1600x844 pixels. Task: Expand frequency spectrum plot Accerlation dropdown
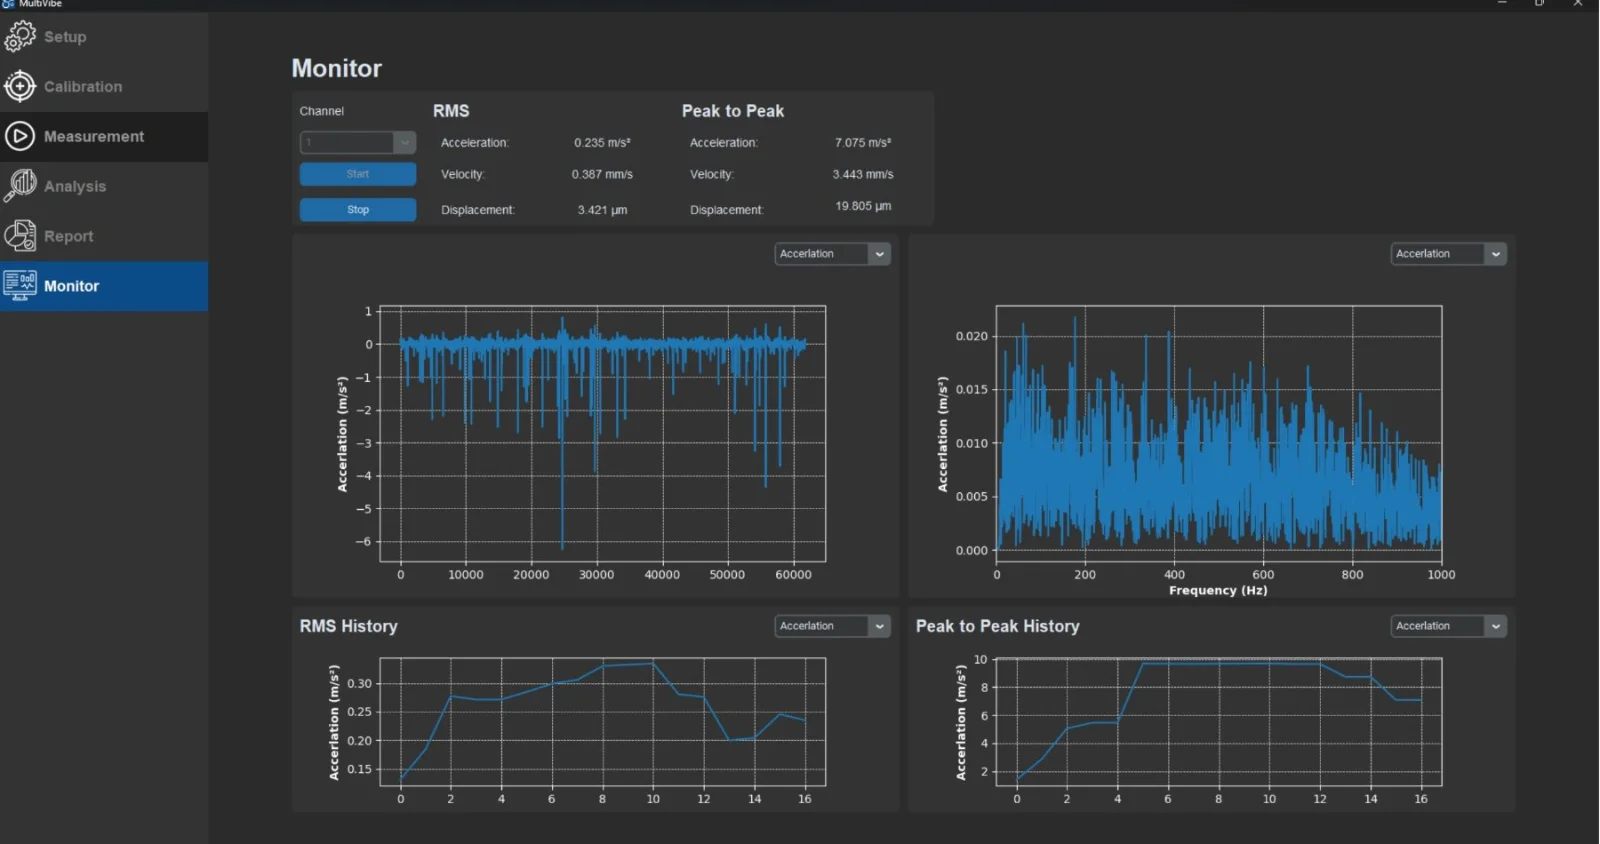1448,254
